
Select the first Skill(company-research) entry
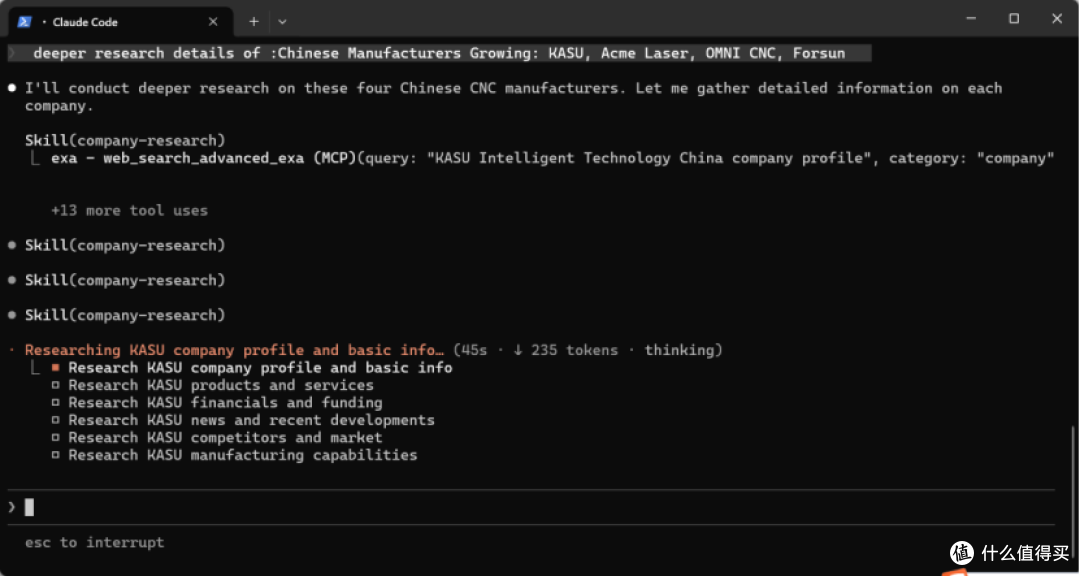[125, 141]
